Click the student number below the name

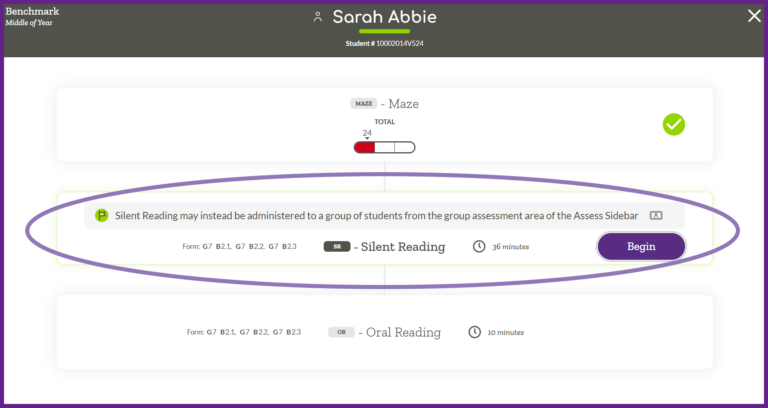pyautogui.click(x=384, y=43)
